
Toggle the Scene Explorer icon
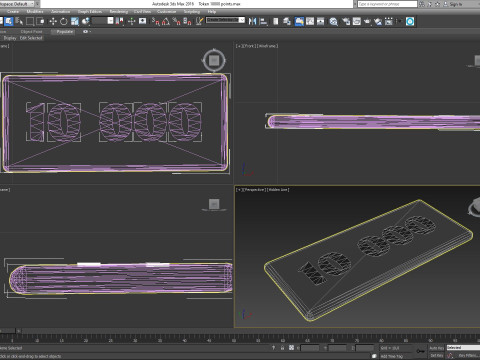[276, 22]
